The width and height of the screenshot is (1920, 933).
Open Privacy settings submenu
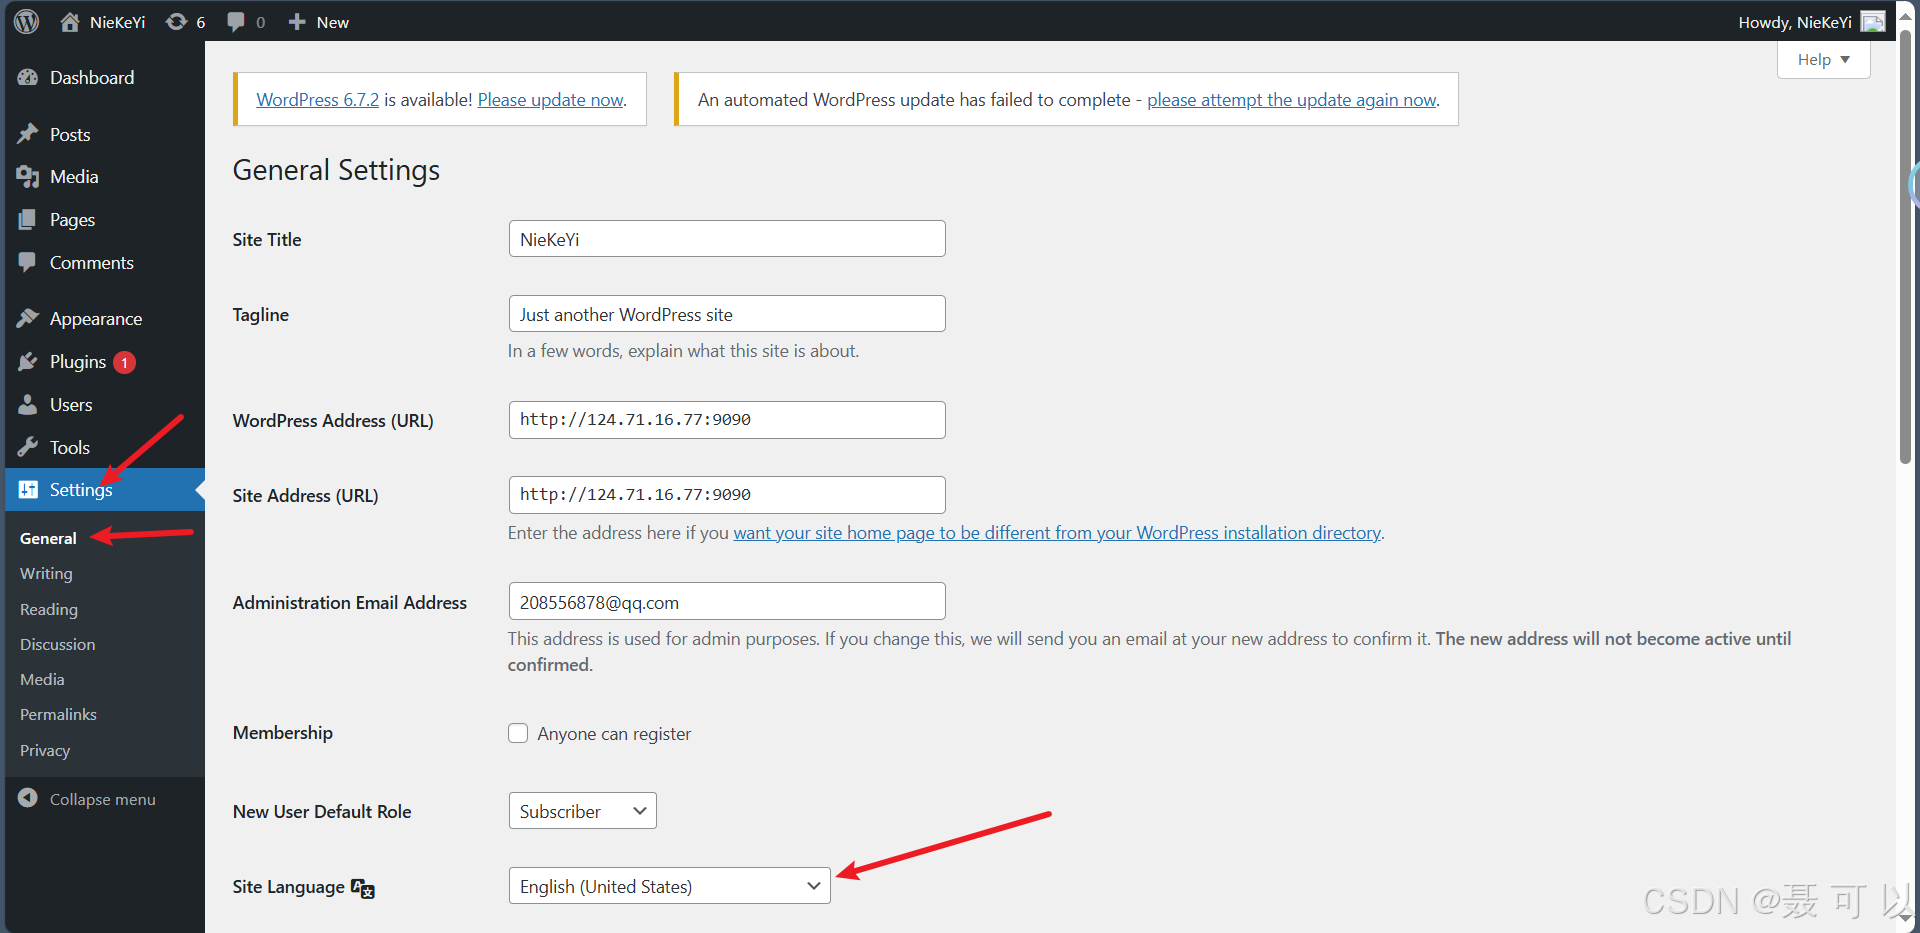[45, 751]
